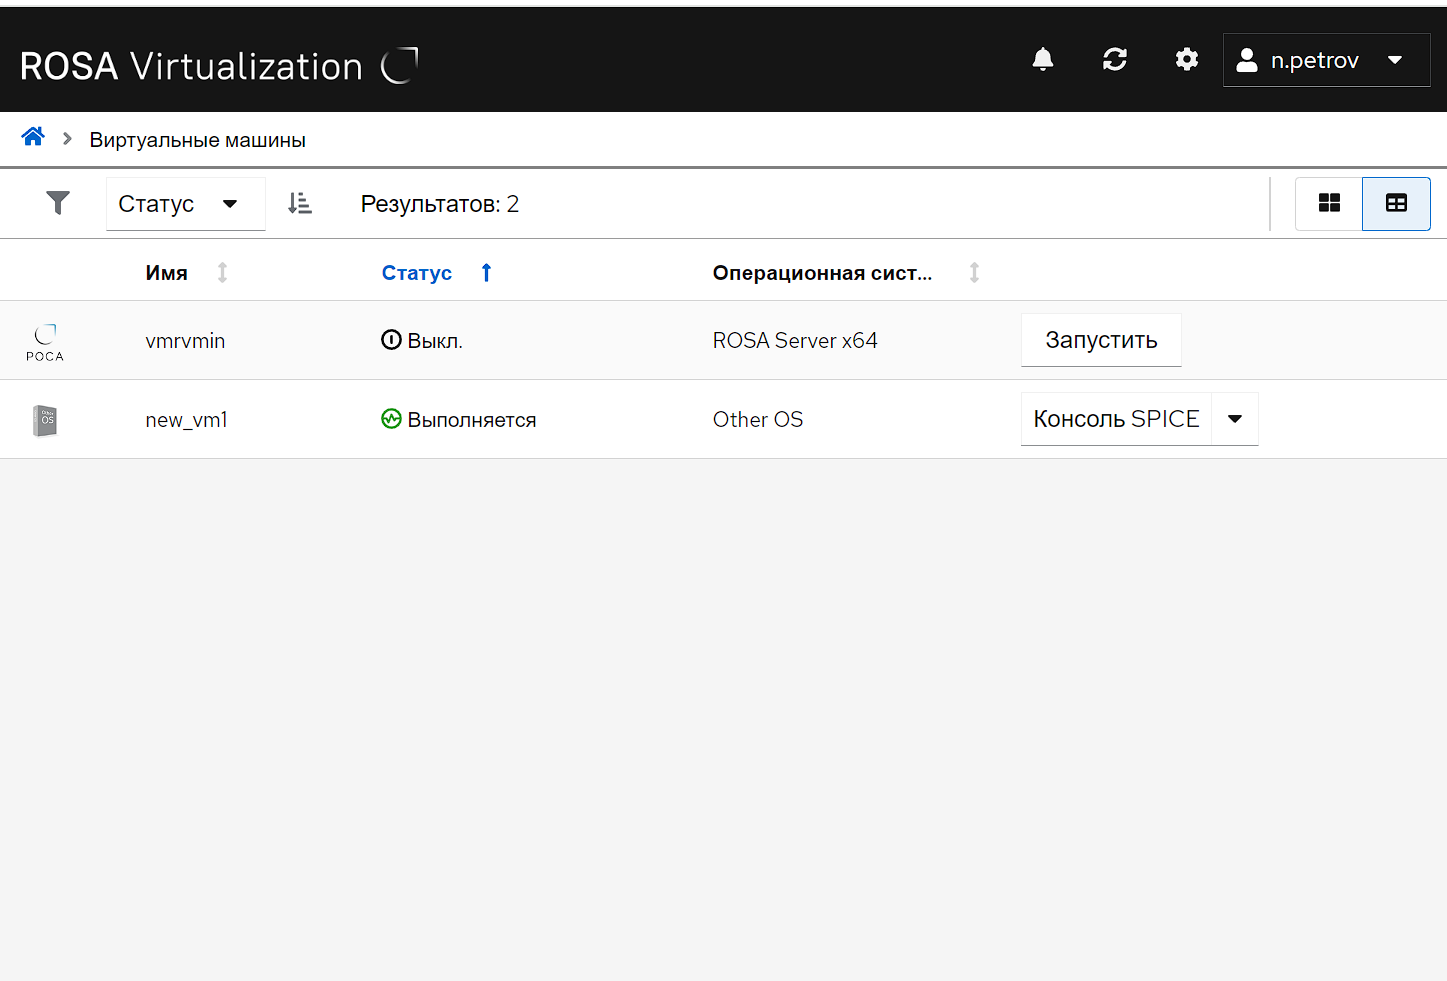This screenshot has width=1447, height=981.
Task: Go home using the house icon
Action: pos(33,137)
